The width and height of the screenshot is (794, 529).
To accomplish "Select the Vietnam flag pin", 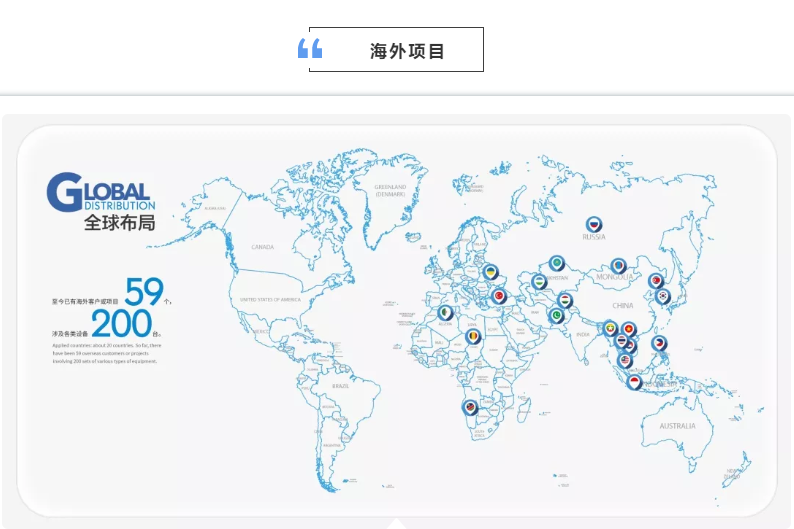I will coord(628,329).
